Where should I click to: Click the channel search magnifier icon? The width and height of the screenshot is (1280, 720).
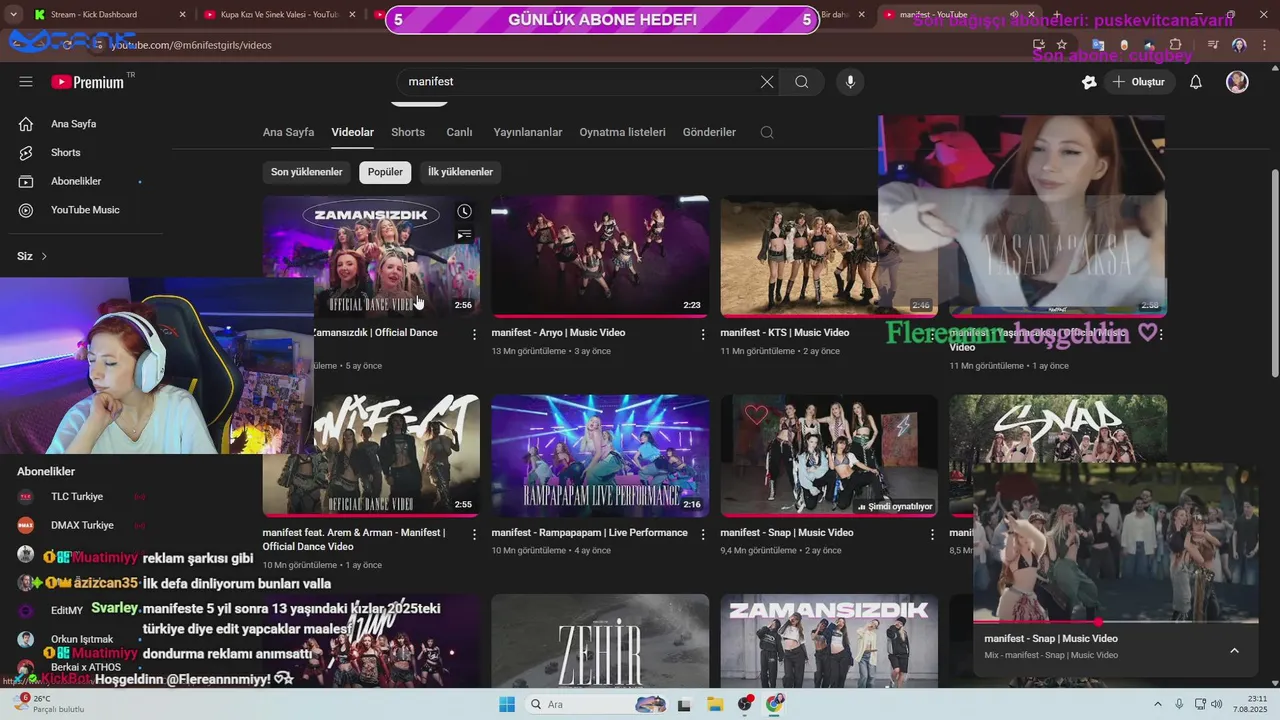(767, 132)
